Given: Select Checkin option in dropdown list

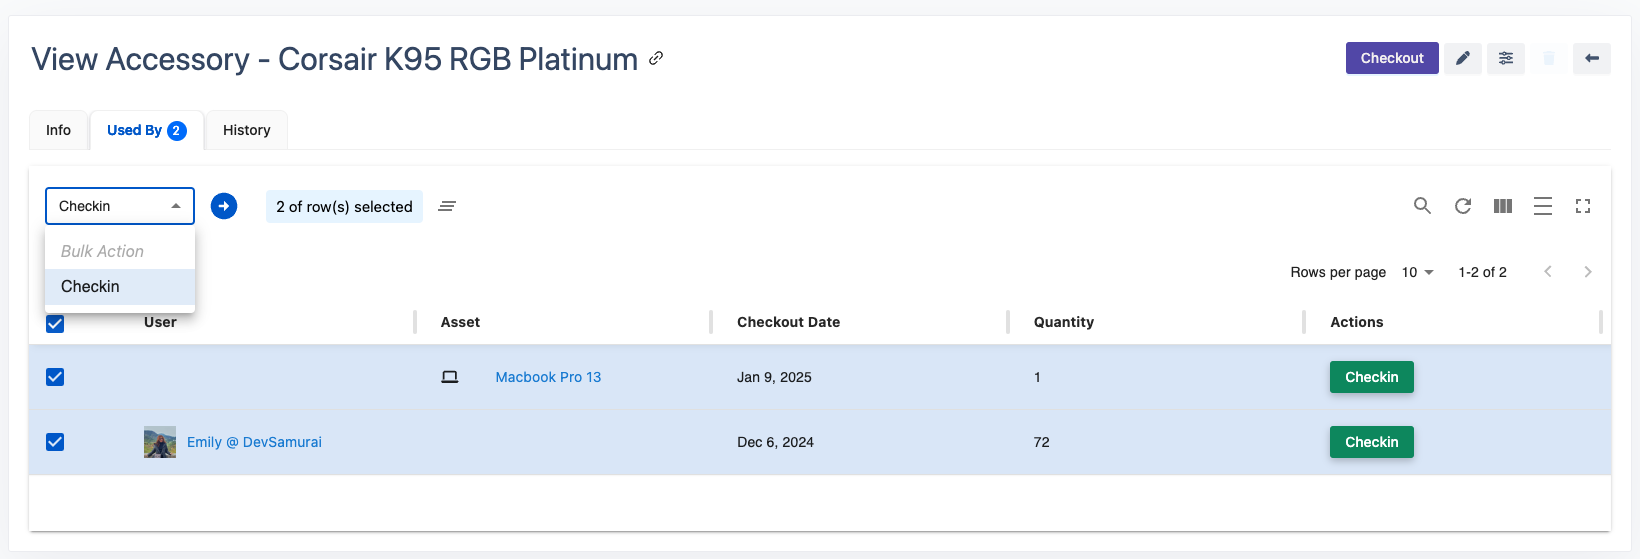Looking at the screenshot, I should click(x=90, y=287).
